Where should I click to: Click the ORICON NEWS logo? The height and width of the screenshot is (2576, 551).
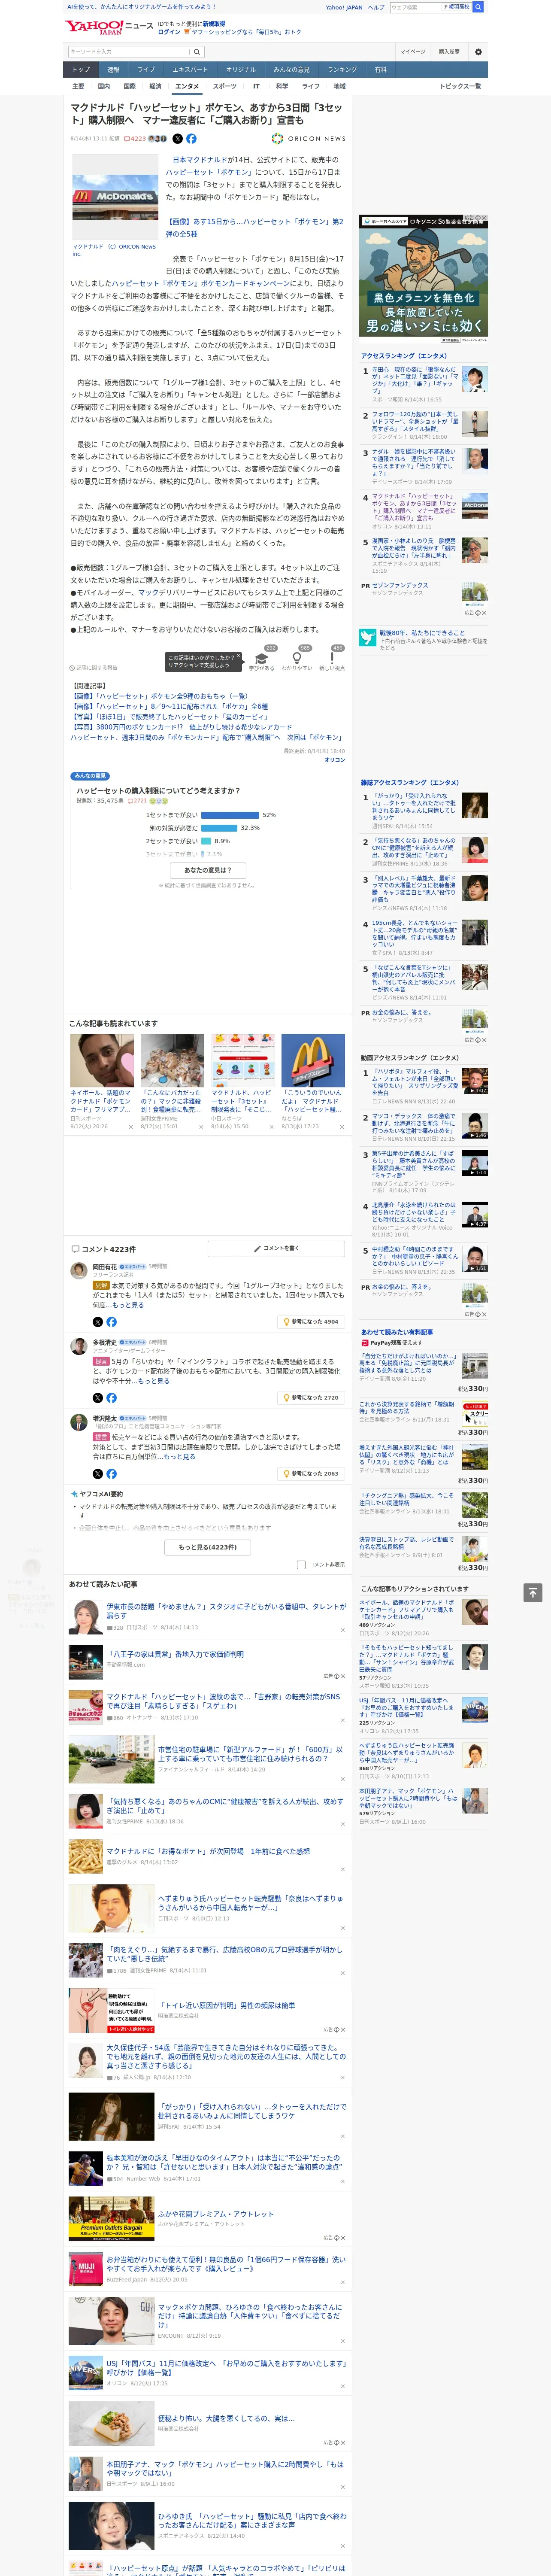coord(309,139)
